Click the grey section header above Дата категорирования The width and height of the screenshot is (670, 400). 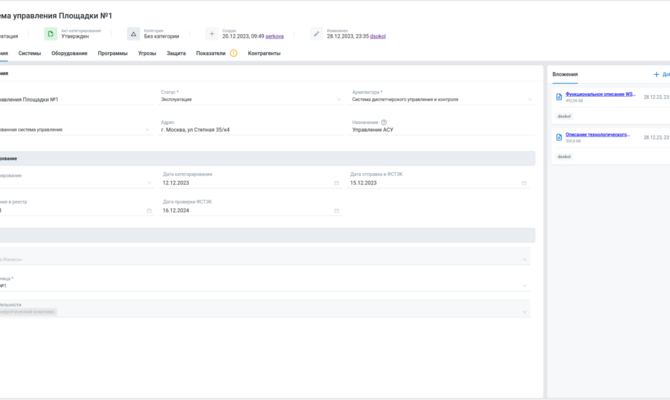(x=267, y=159)
